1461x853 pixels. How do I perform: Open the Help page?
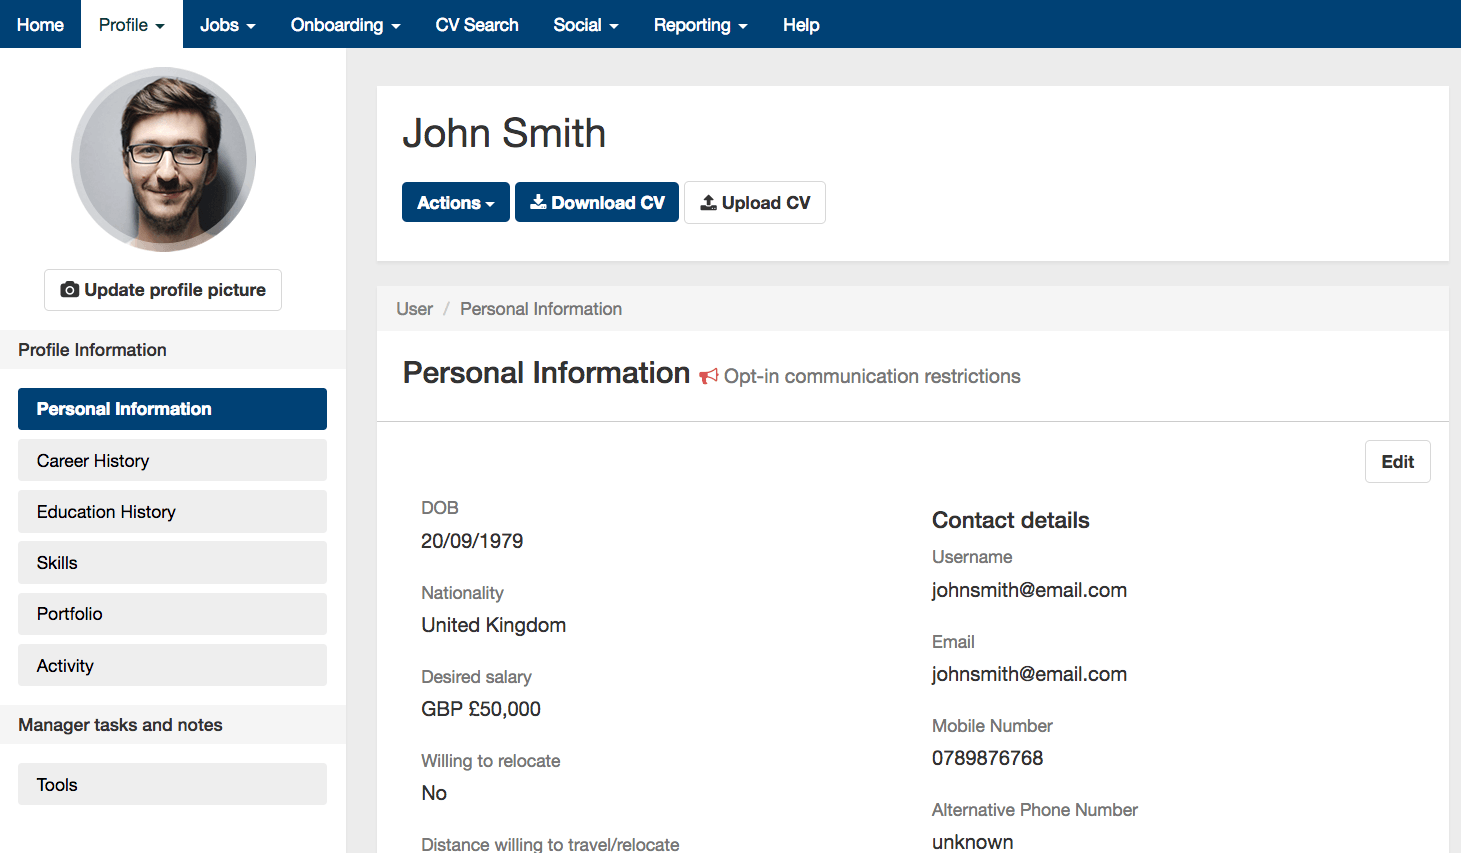tap(801, 24)
